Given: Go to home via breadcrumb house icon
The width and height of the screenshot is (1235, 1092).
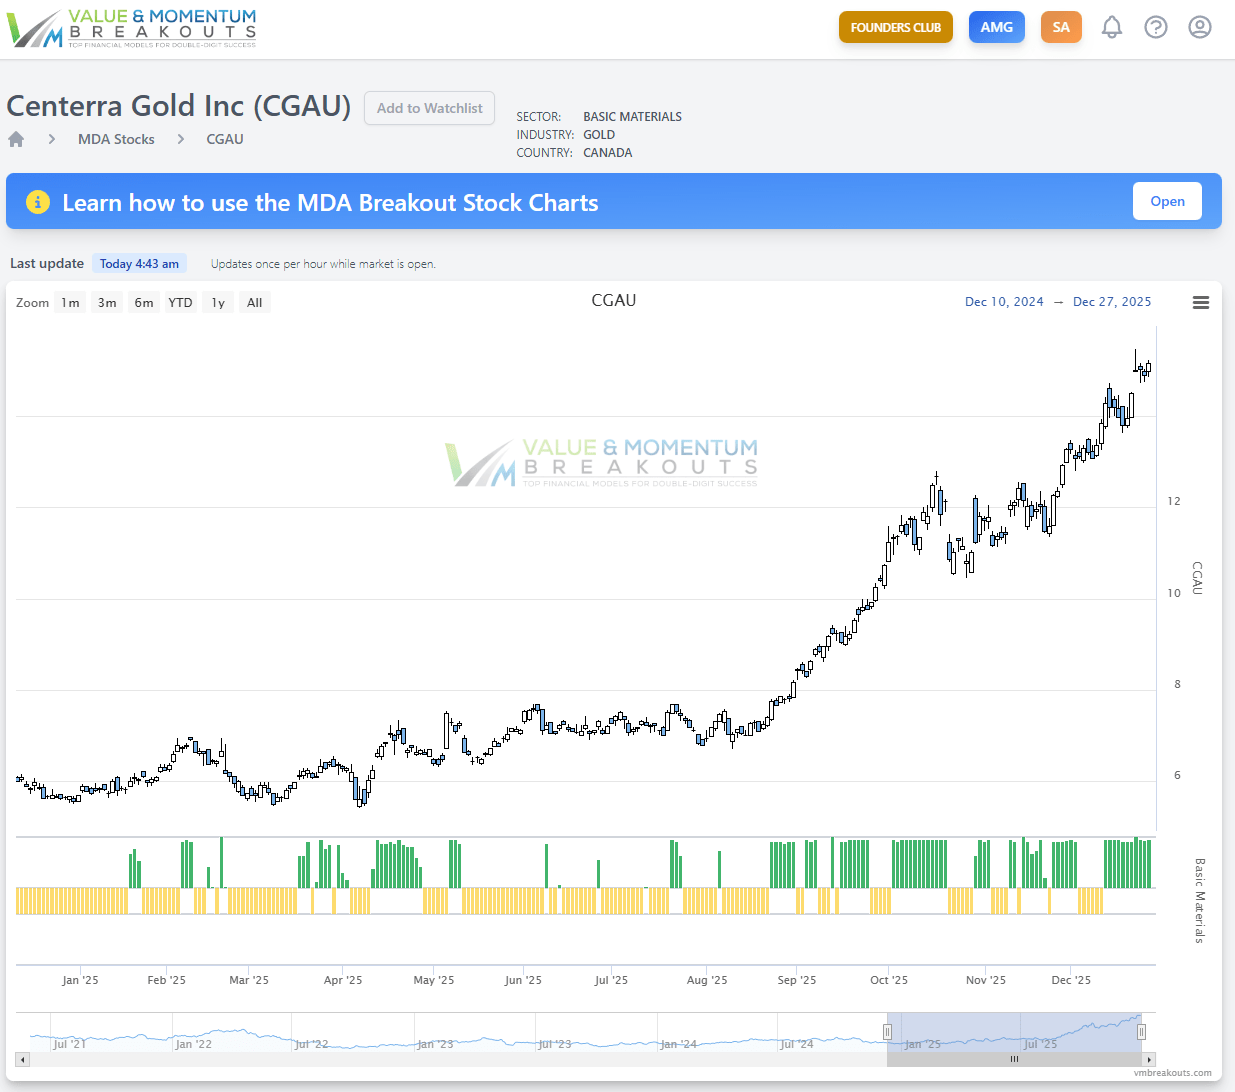Looking at the screenshot, I should coord(16,139).
